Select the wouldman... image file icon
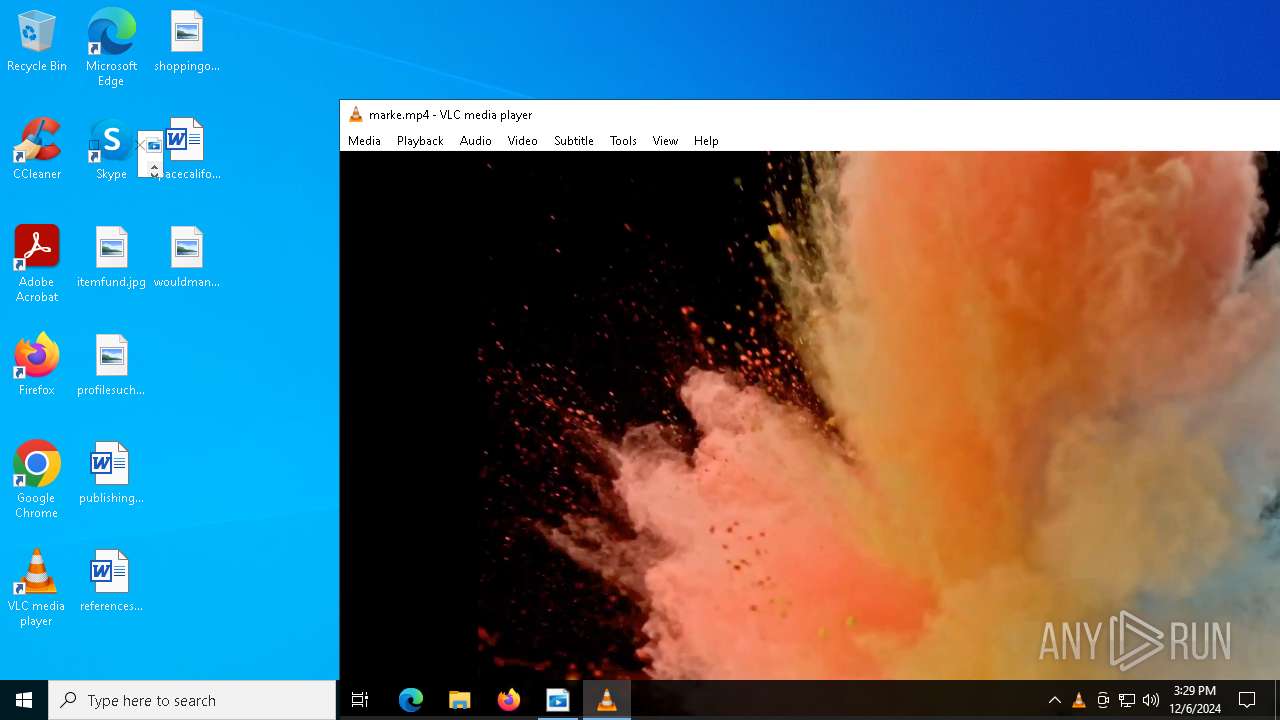This screenshot has height=720, width=1280. pyautogui.click(x=187, y=258)
